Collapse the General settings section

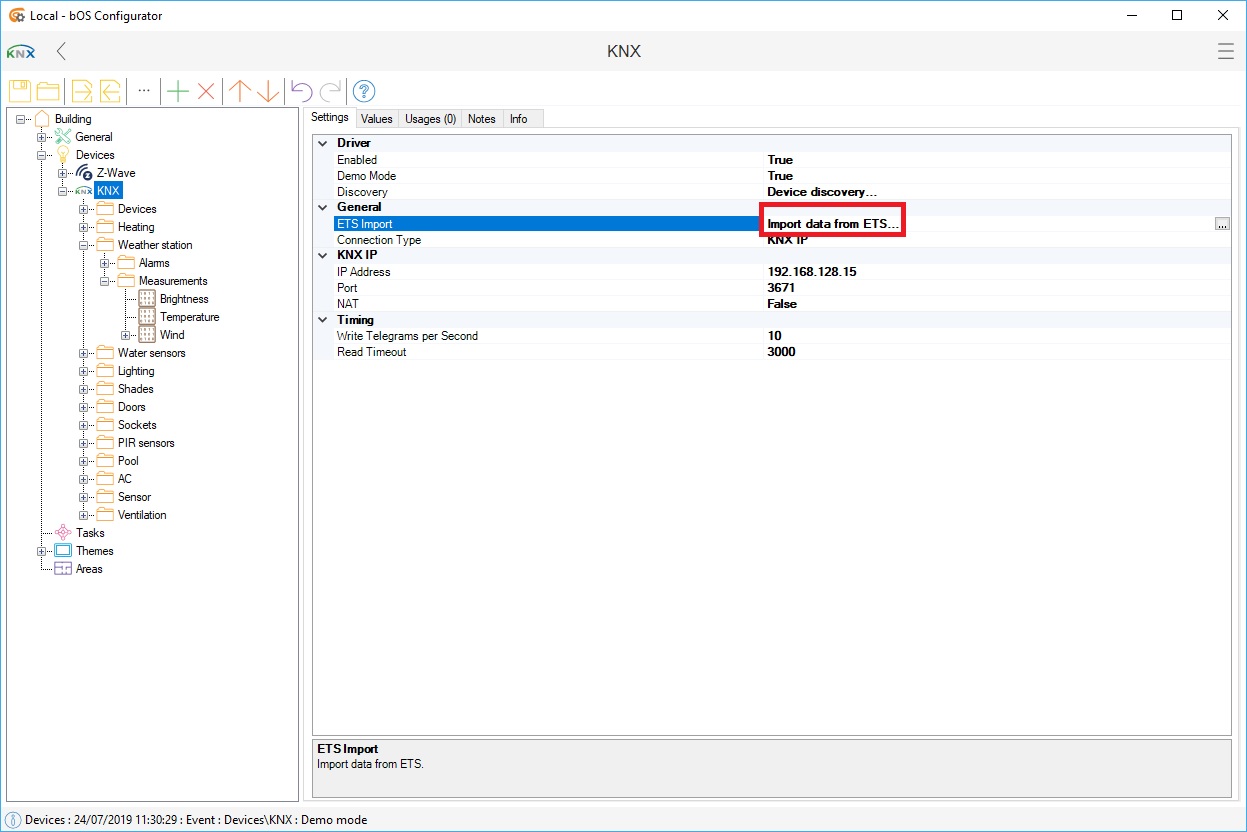tap(323, 208)
